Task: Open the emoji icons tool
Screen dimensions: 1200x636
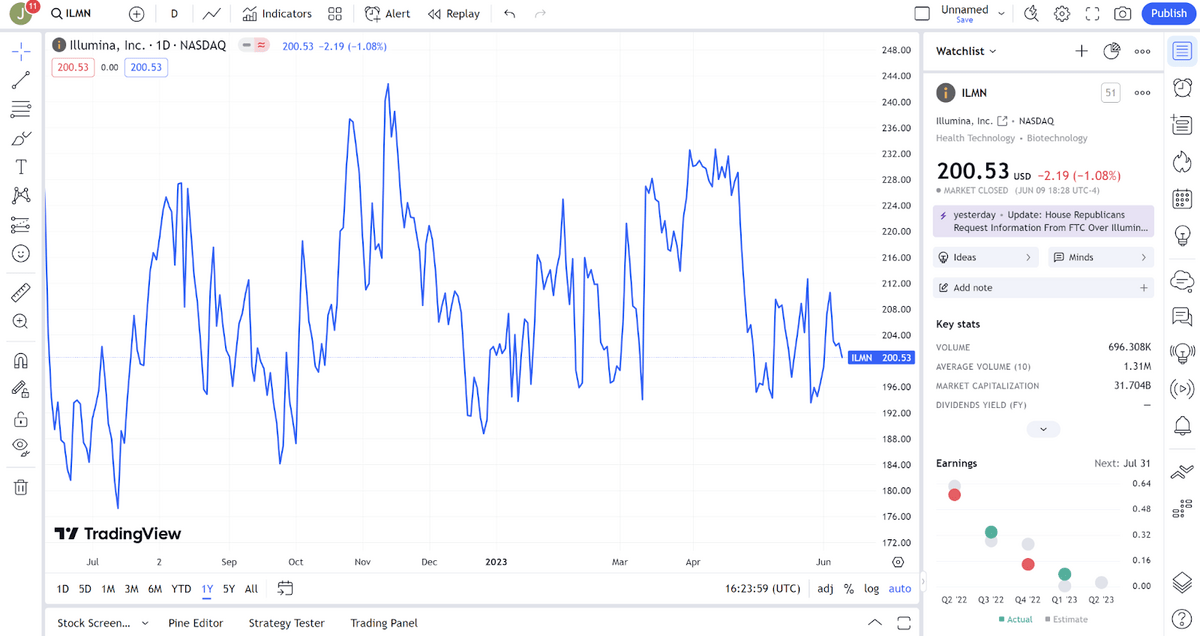Action: tap(20, 254)
